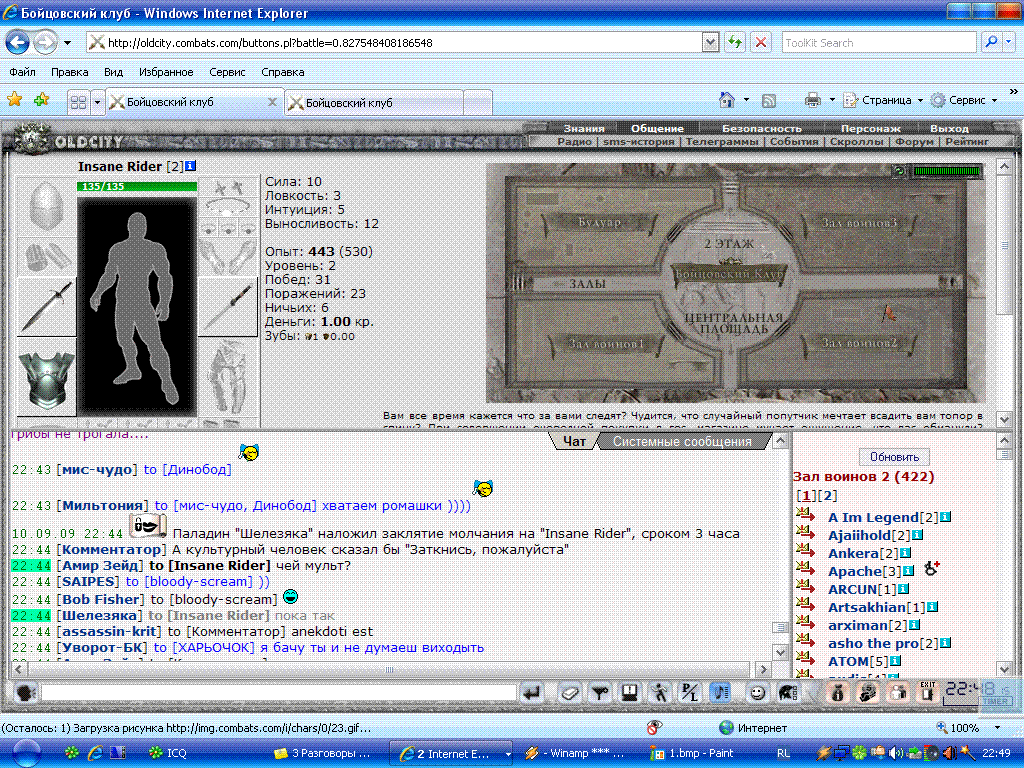Open the Рейтинг link
The height and width of the screenshot is (768, 1024).
[967, 141]
